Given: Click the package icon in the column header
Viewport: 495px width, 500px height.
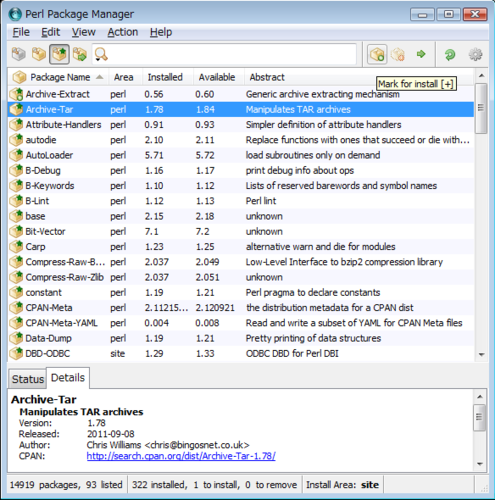Looking at the screenshot, I should [x=19, y=77].
